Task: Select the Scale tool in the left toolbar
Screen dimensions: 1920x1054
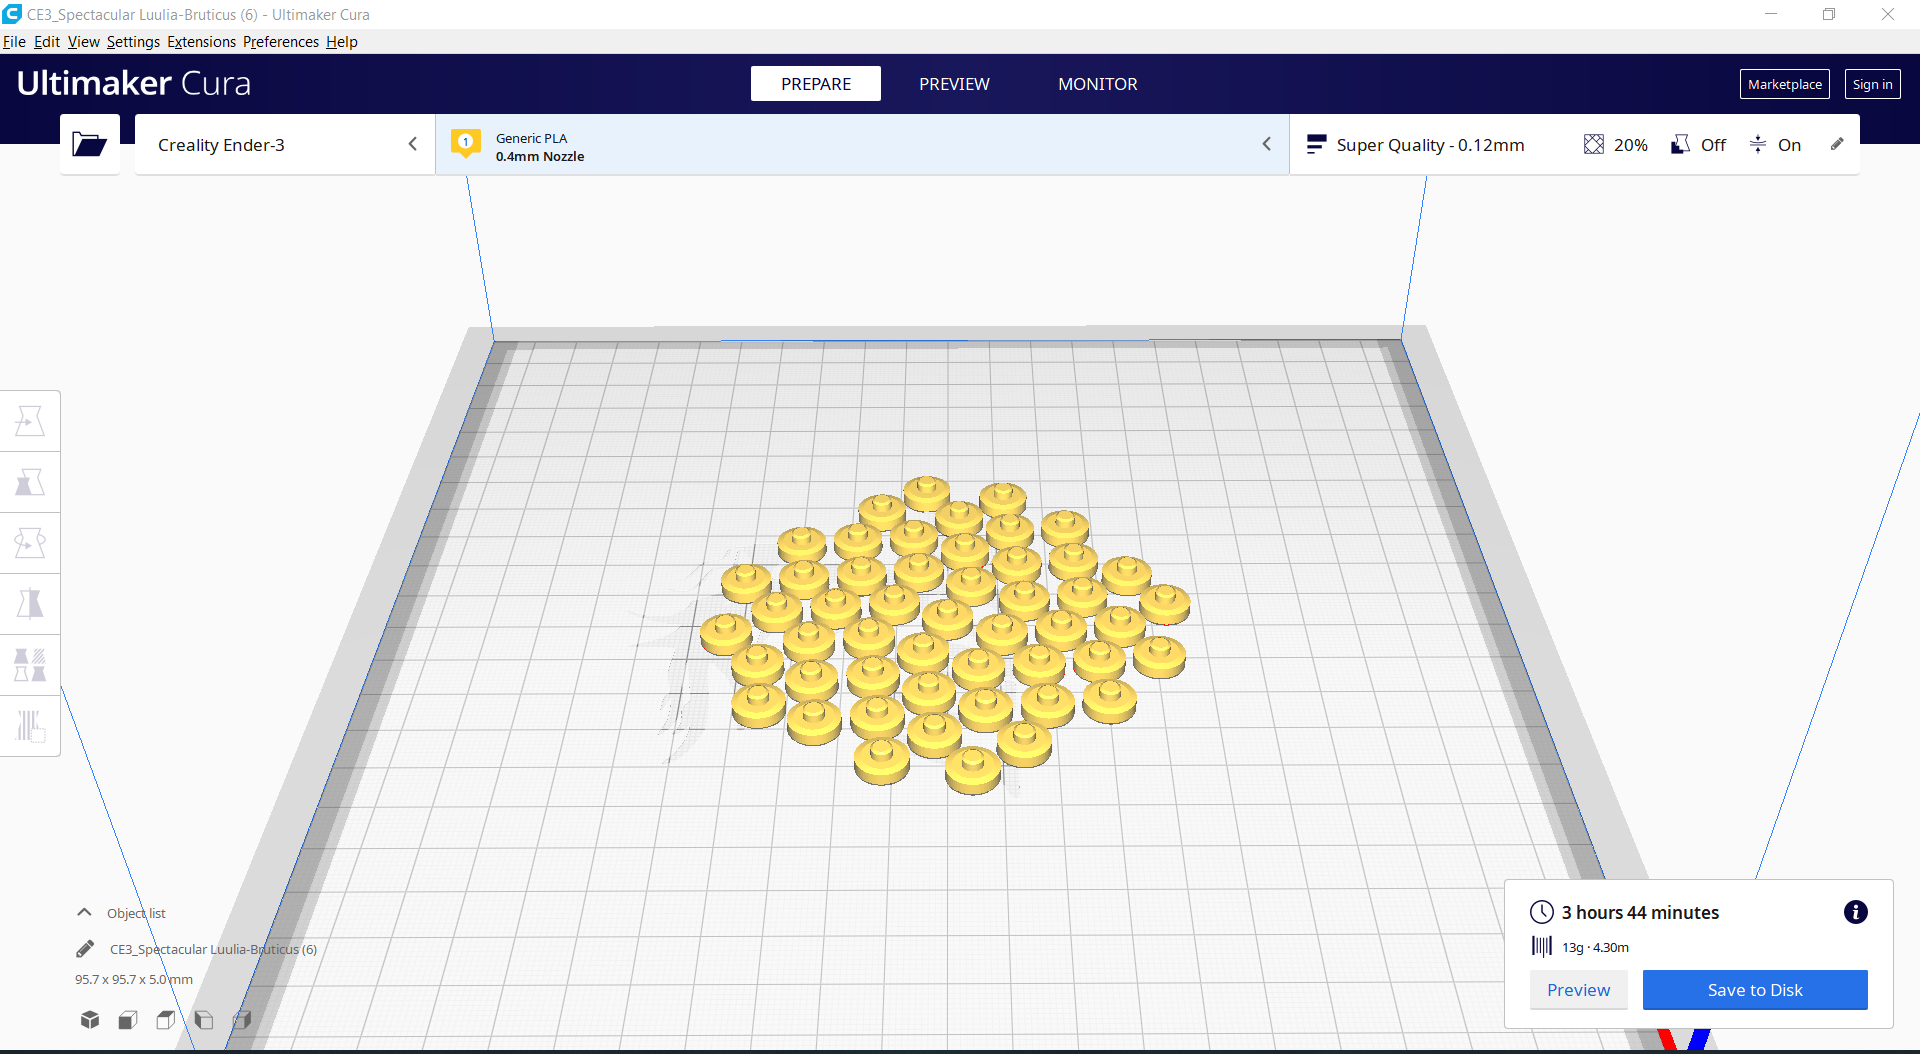Action: [x=30, y=482]
